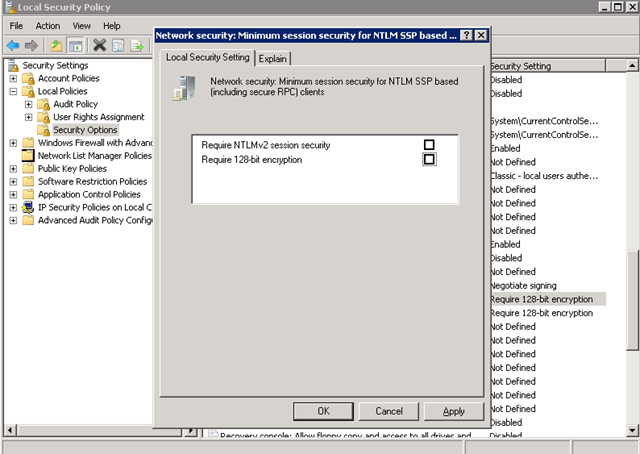
Task: Select the Classic - local users authe… value
Action: [544, 176]
